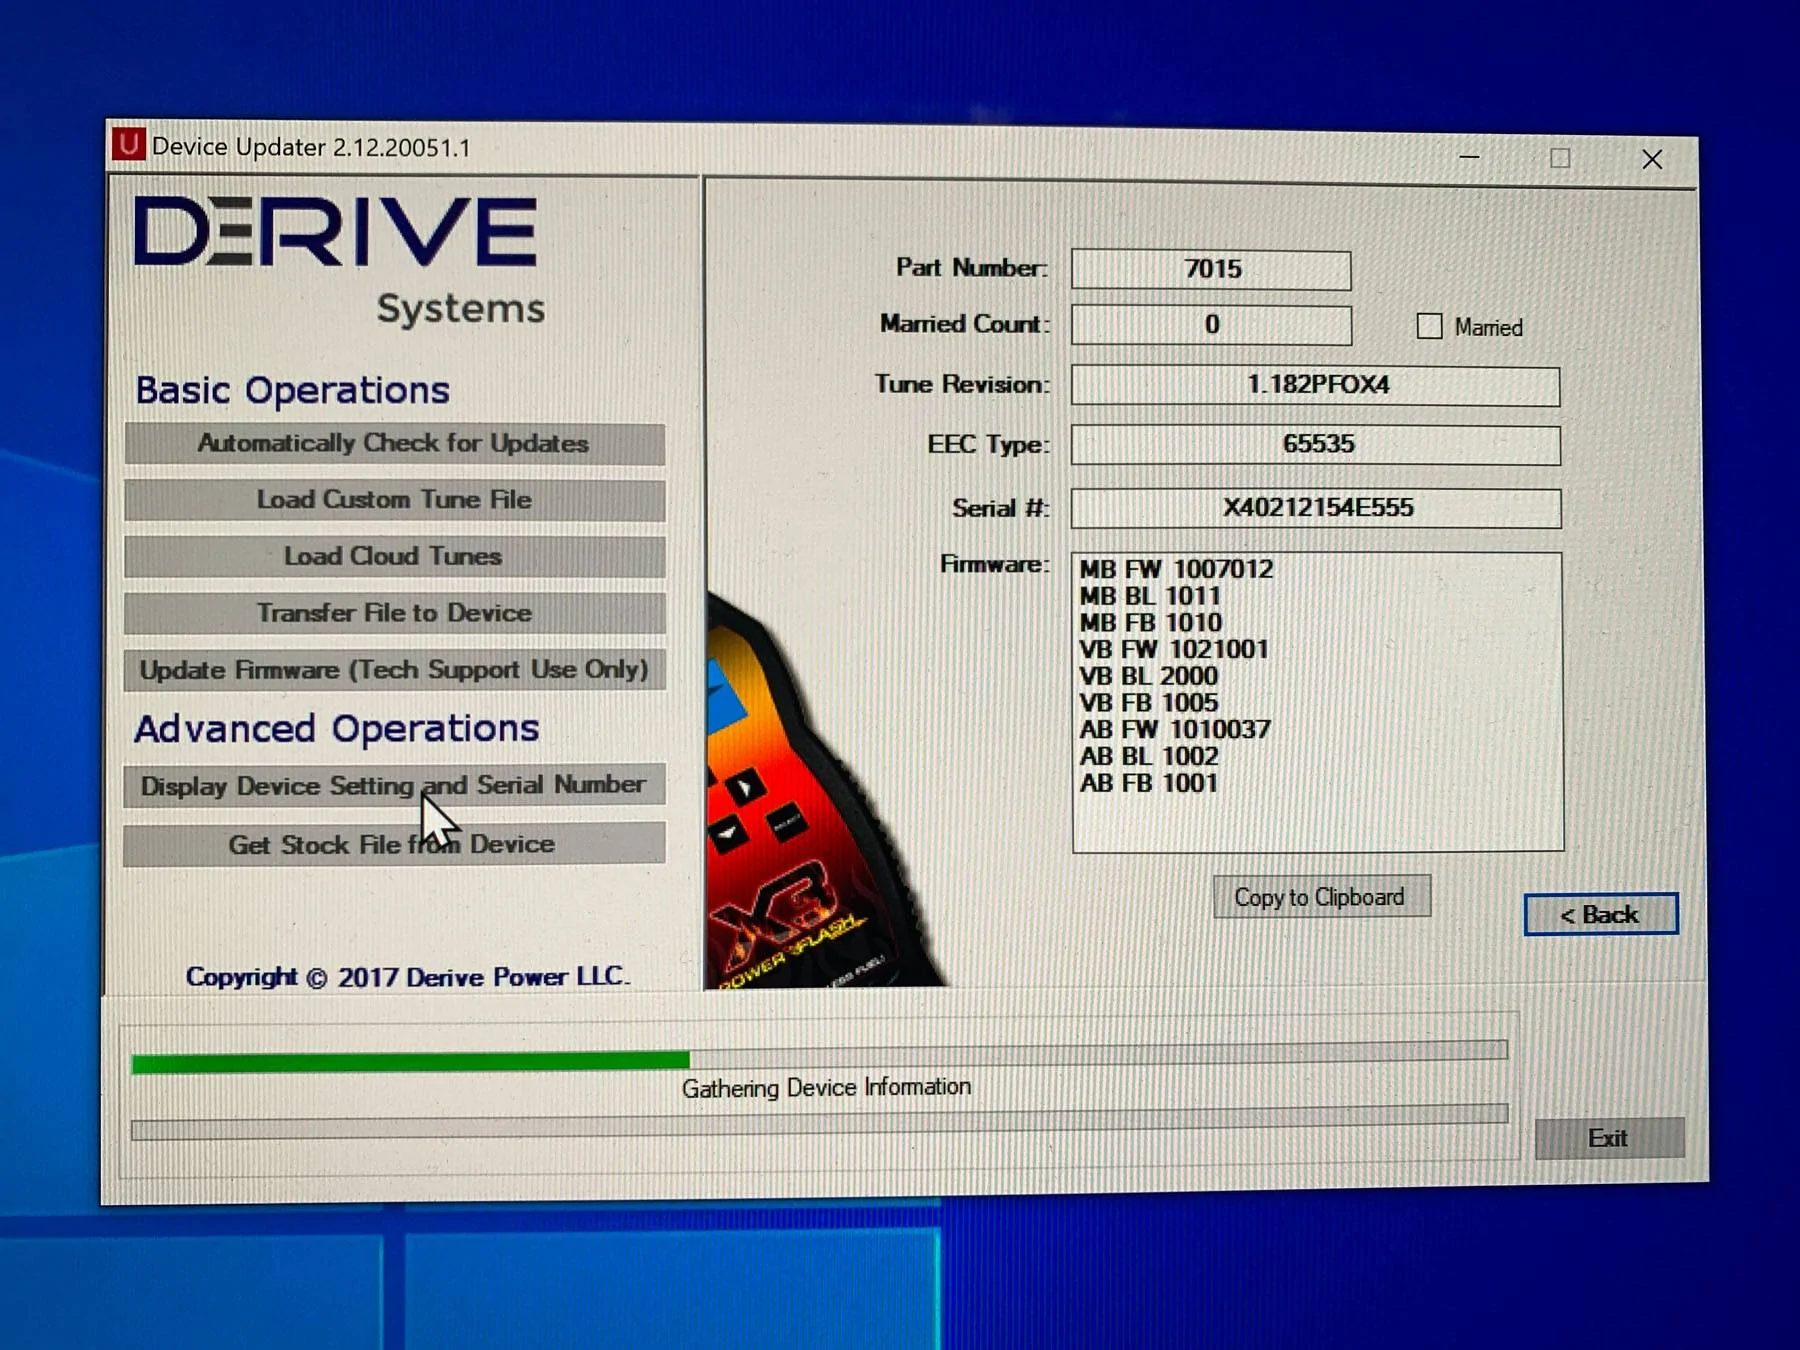
Task: Click Get Stock File from Device
Action: (x=394, y=844)
